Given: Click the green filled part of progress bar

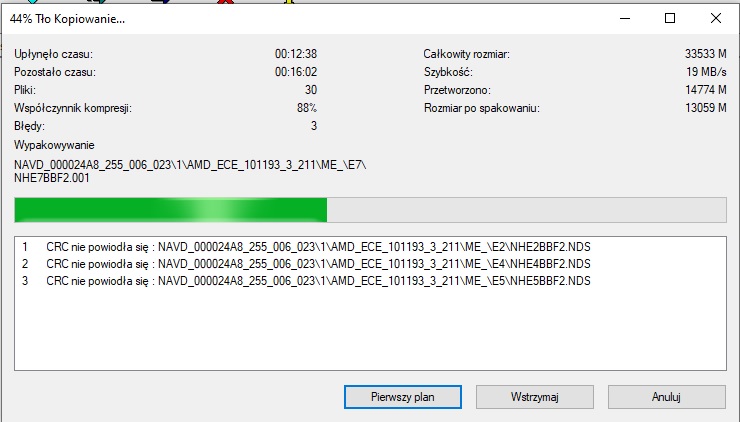Looking at the screenshot, I should 171,210.
